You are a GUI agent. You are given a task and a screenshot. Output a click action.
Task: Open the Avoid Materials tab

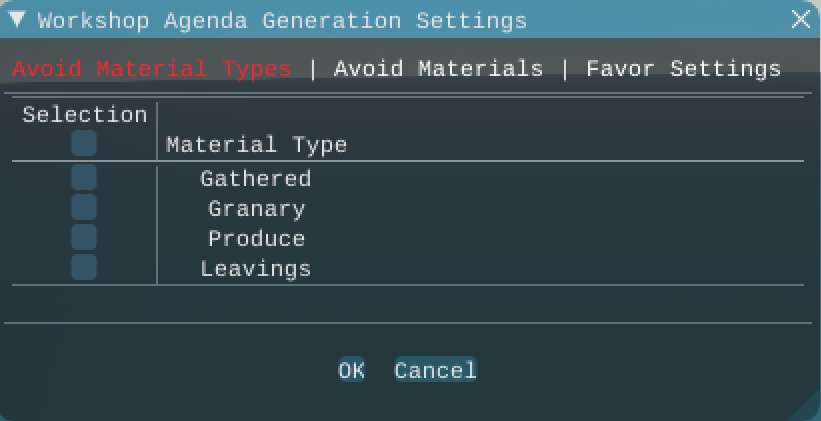point(438,69)
